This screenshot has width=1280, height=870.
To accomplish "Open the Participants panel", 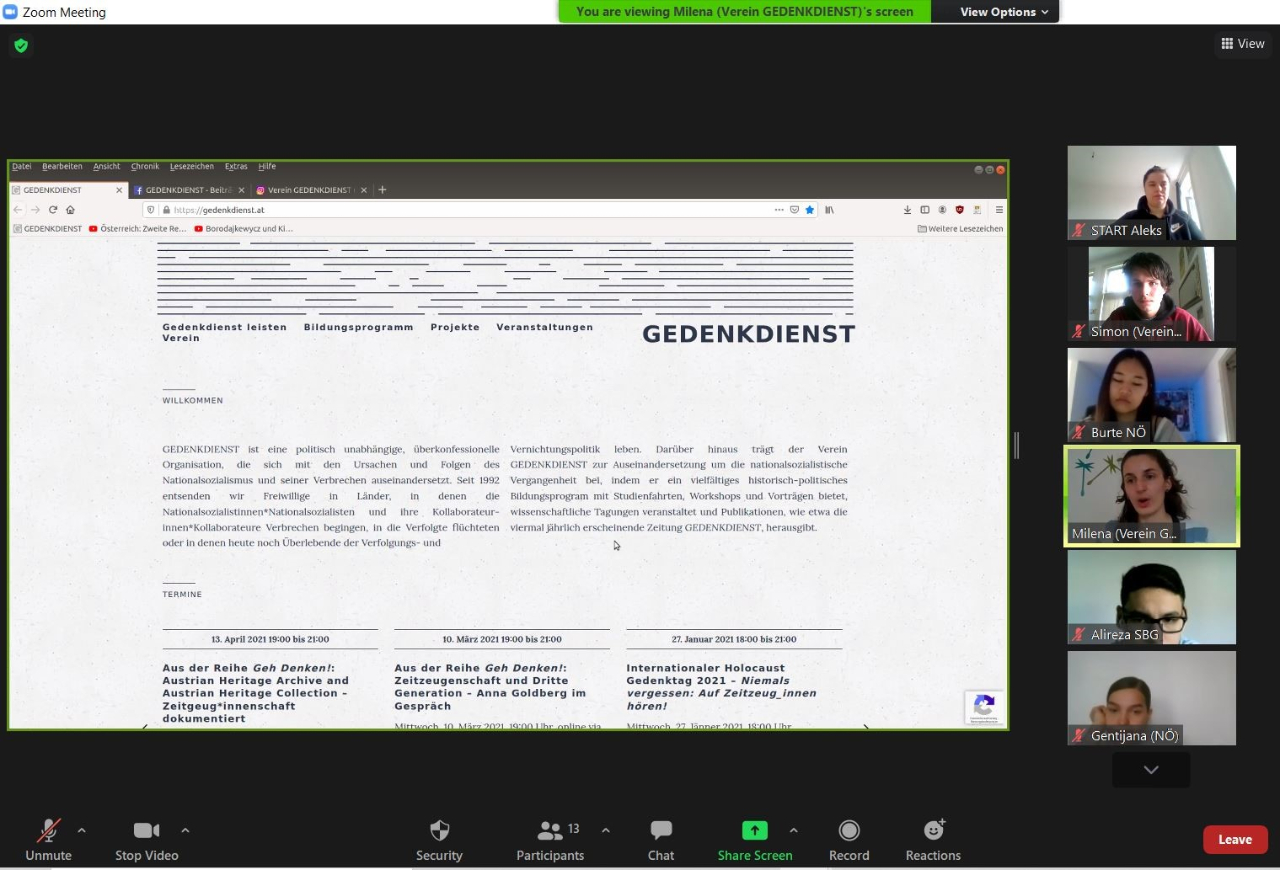I will point(550,839).
